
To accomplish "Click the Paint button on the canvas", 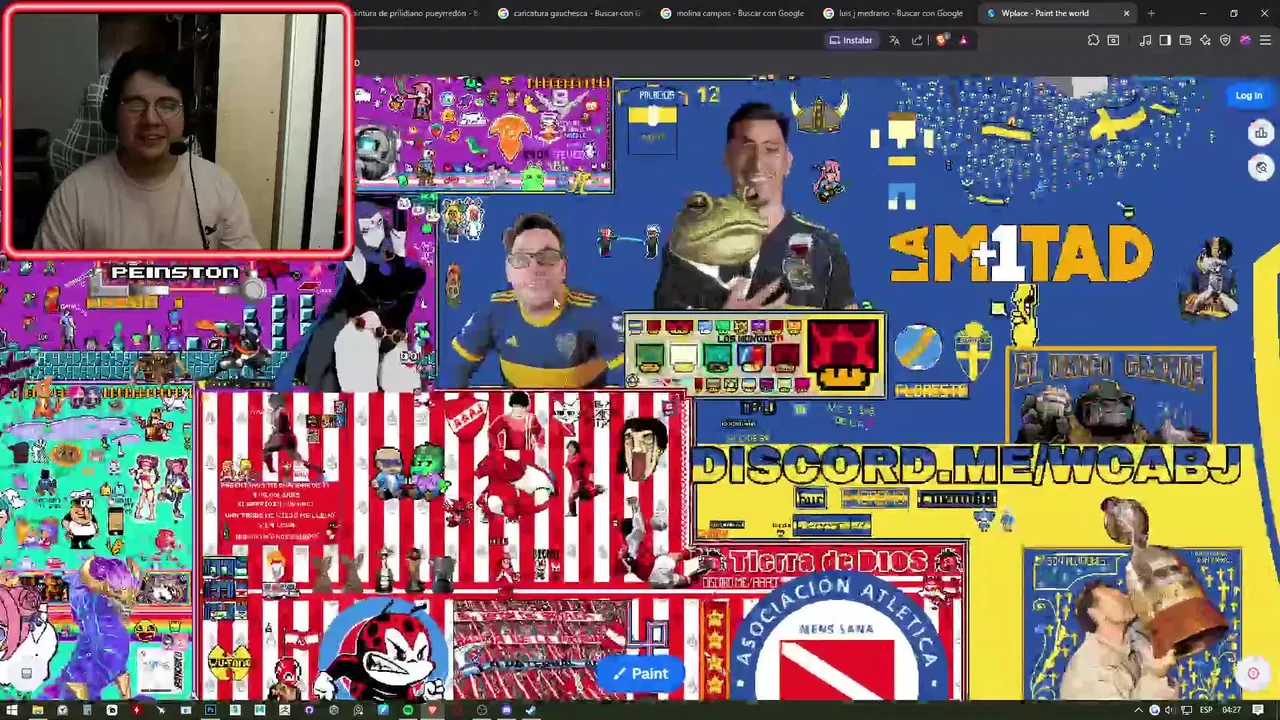I will click(x=640, y=673).
